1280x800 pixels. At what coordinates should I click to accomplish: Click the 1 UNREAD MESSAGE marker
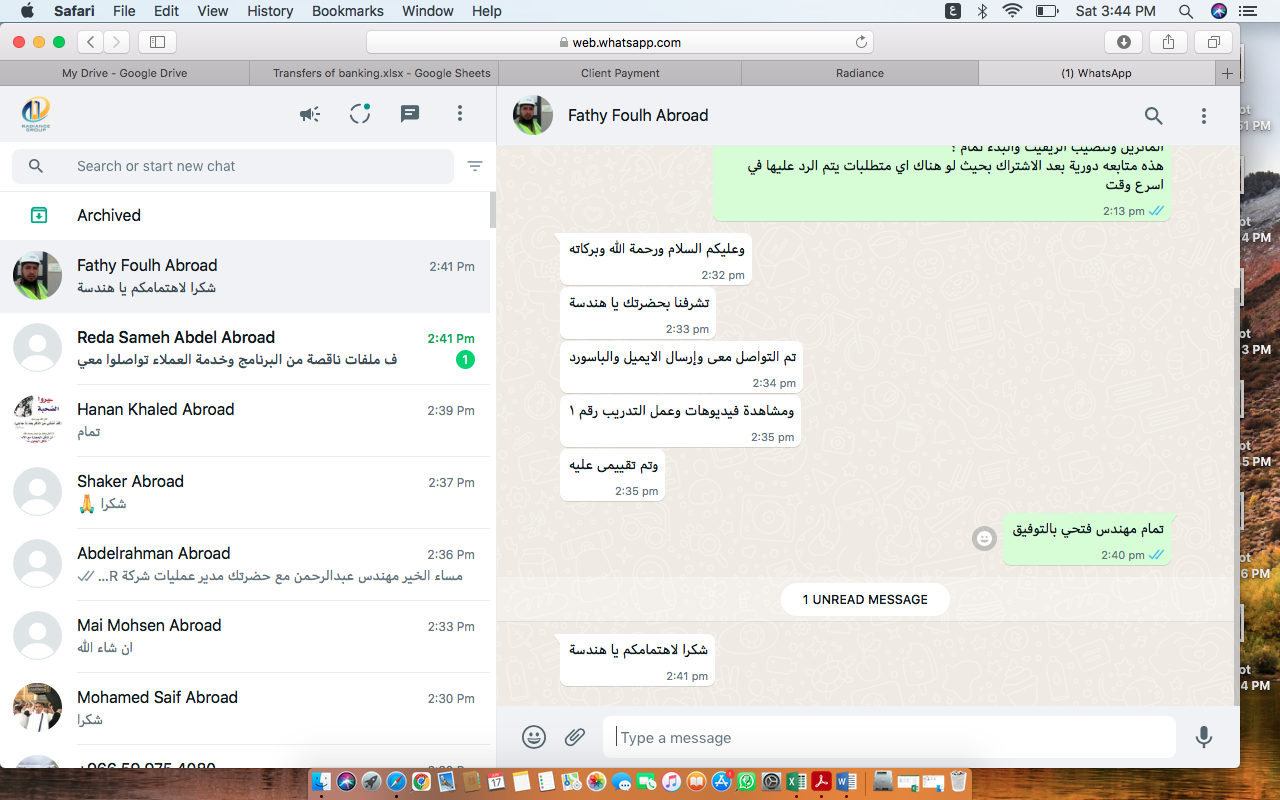click(x=865, y=599)
